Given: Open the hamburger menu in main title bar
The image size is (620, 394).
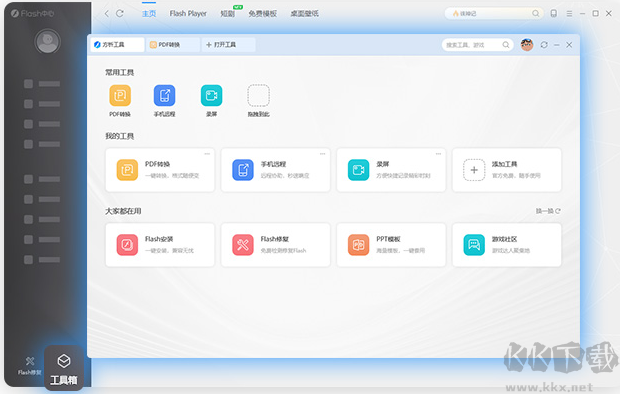Looking at the screenshot, I should coord(569,13).
